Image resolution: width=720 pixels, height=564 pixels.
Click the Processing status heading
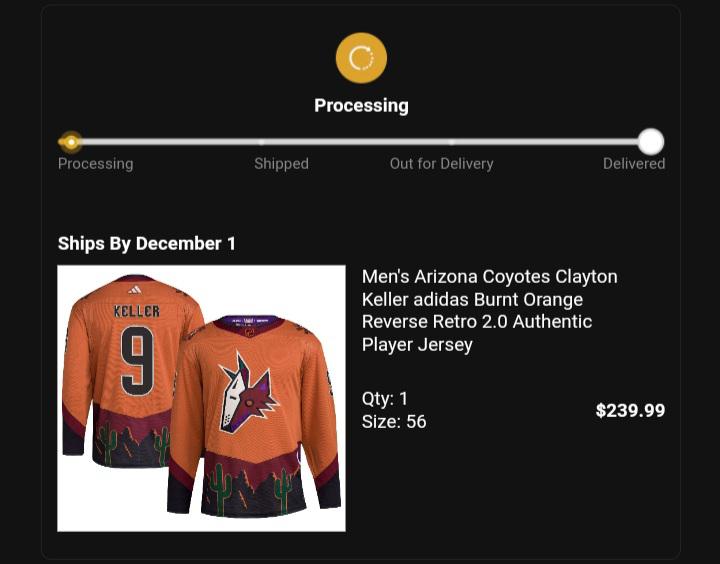coord(361,106)
